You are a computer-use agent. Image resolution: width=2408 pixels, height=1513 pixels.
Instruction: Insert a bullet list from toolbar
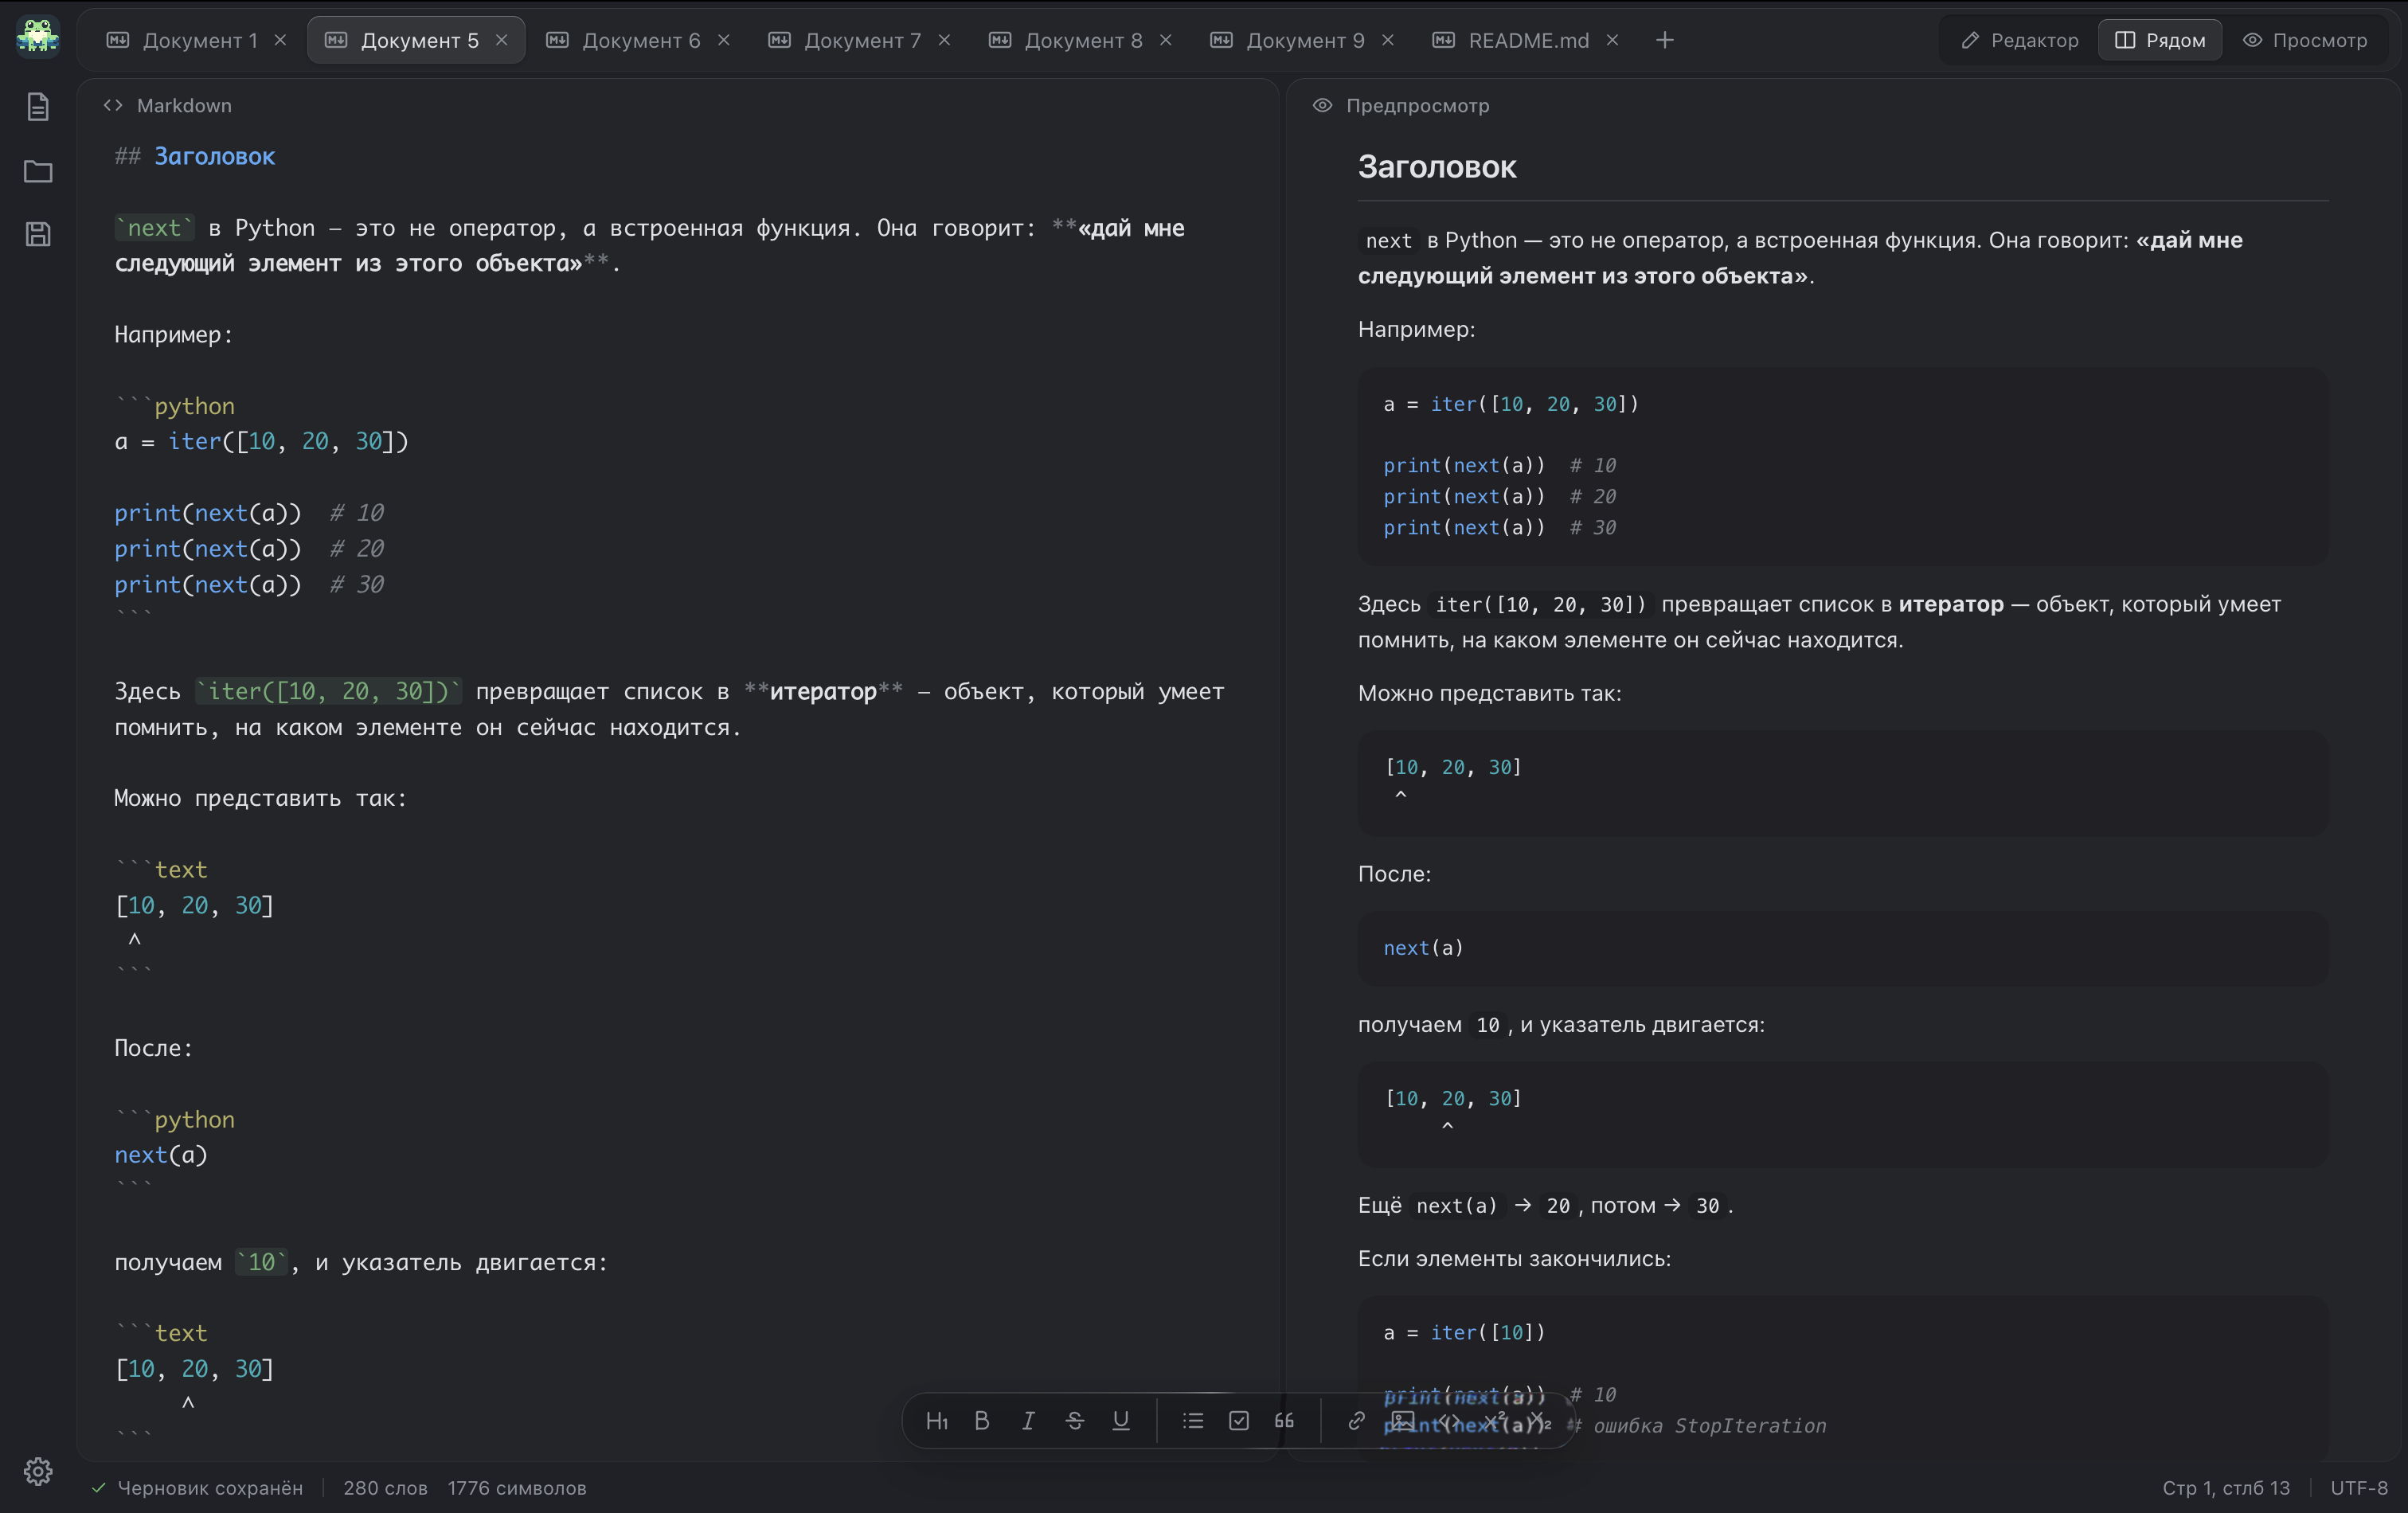1193,1421
